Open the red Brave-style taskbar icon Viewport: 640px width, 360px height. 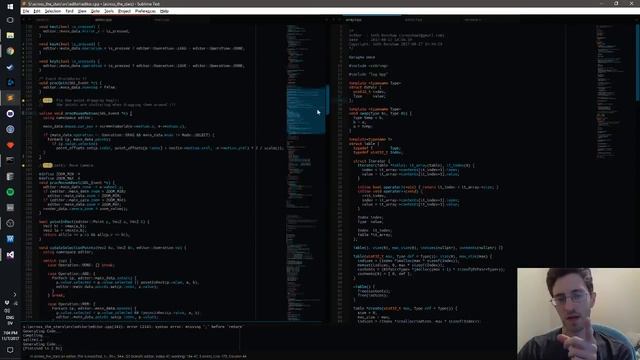coord(10,145)
